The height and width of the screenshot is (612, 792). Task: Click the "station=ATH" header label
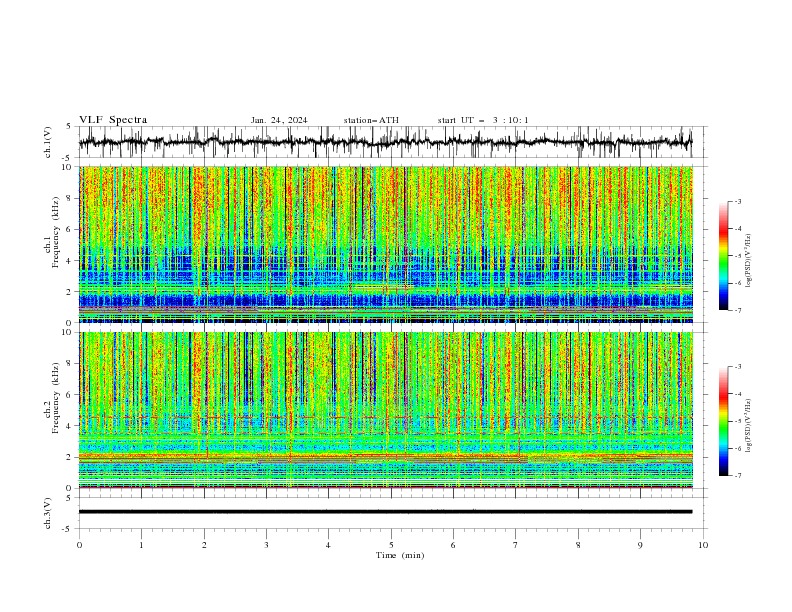[371, 120]
